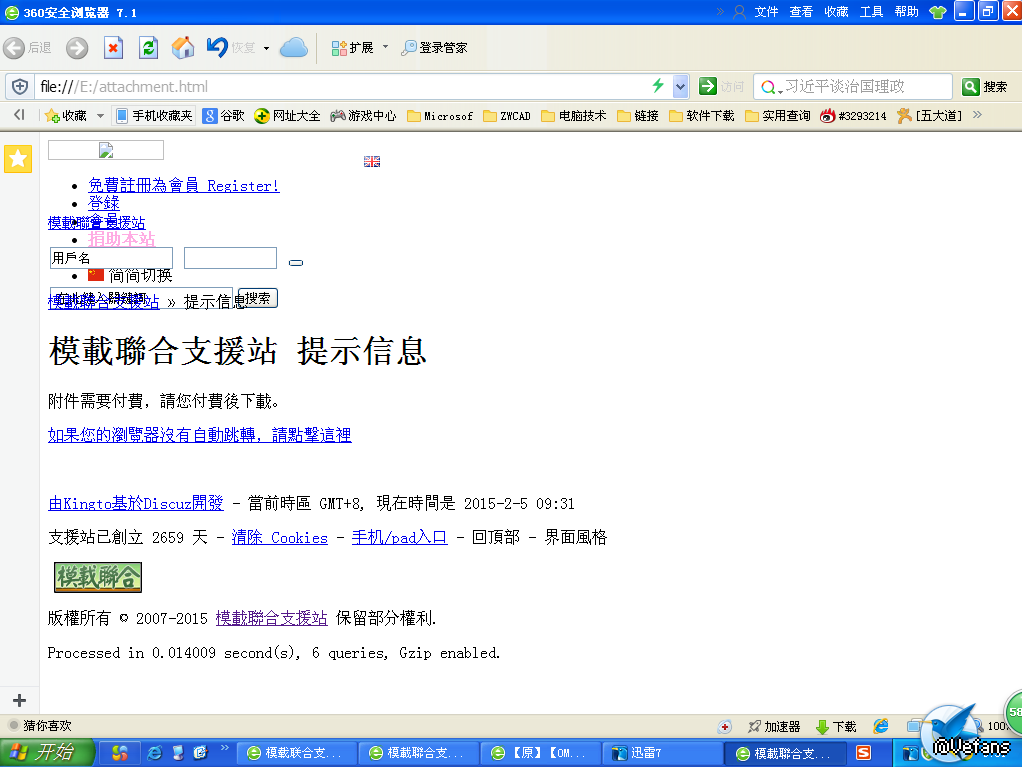Open the [五大道] bookmark
Viewport: 1022px width, 767px height.
(929, 116)
